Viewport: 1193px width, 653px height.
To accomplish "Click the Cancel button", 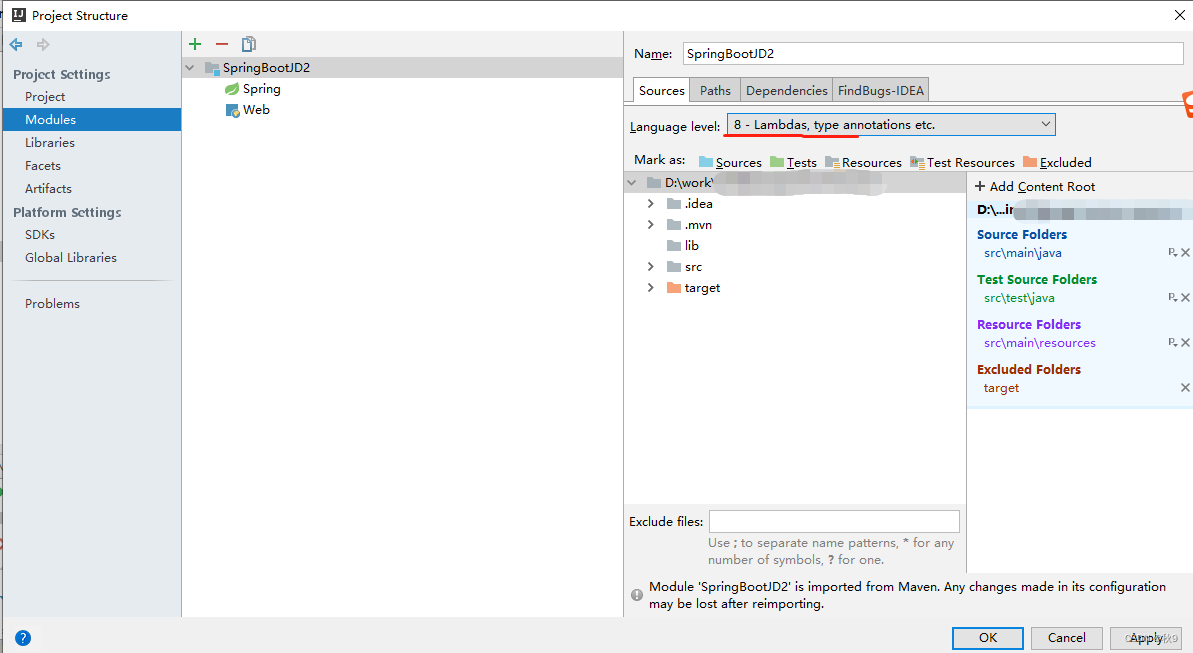I will (1067, 638).
